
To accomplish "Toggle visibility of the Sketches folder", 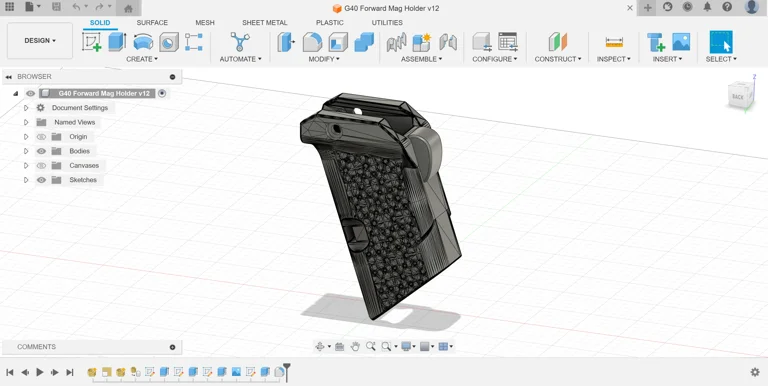I will (41, 180).
